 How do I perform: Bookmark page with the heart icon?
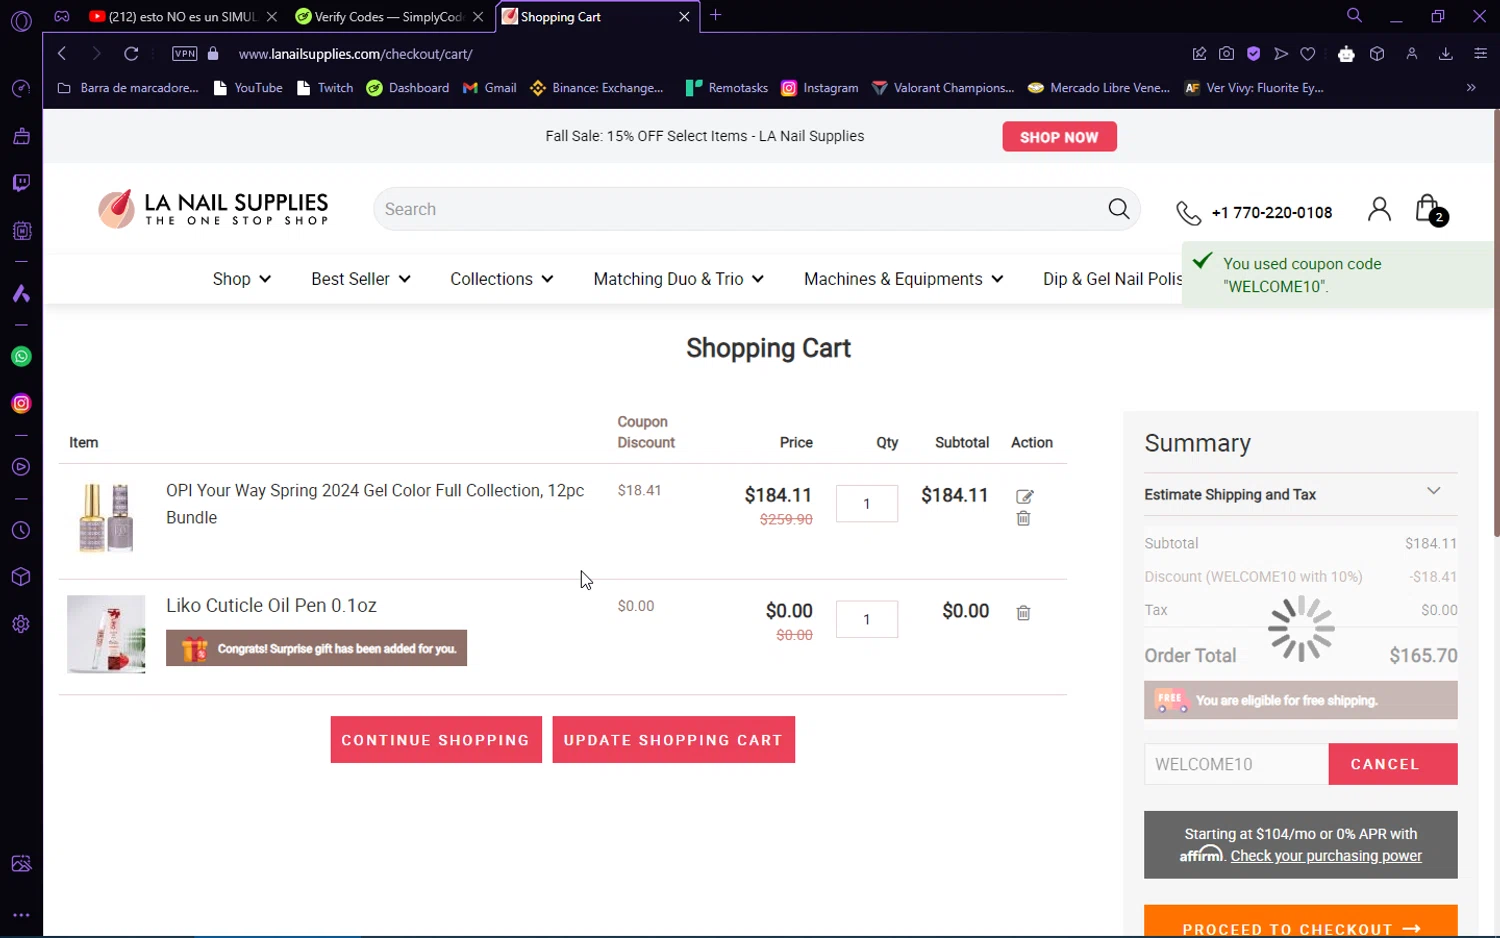(1308, 54)
